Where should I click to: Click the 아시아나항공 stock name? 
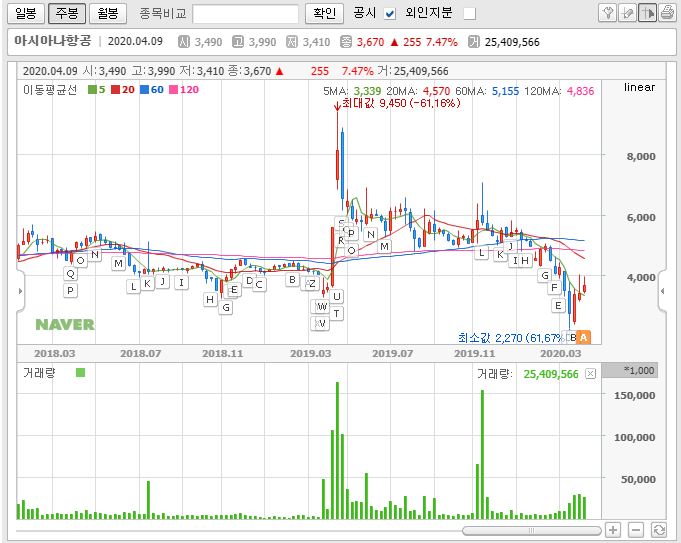[53, 41]
